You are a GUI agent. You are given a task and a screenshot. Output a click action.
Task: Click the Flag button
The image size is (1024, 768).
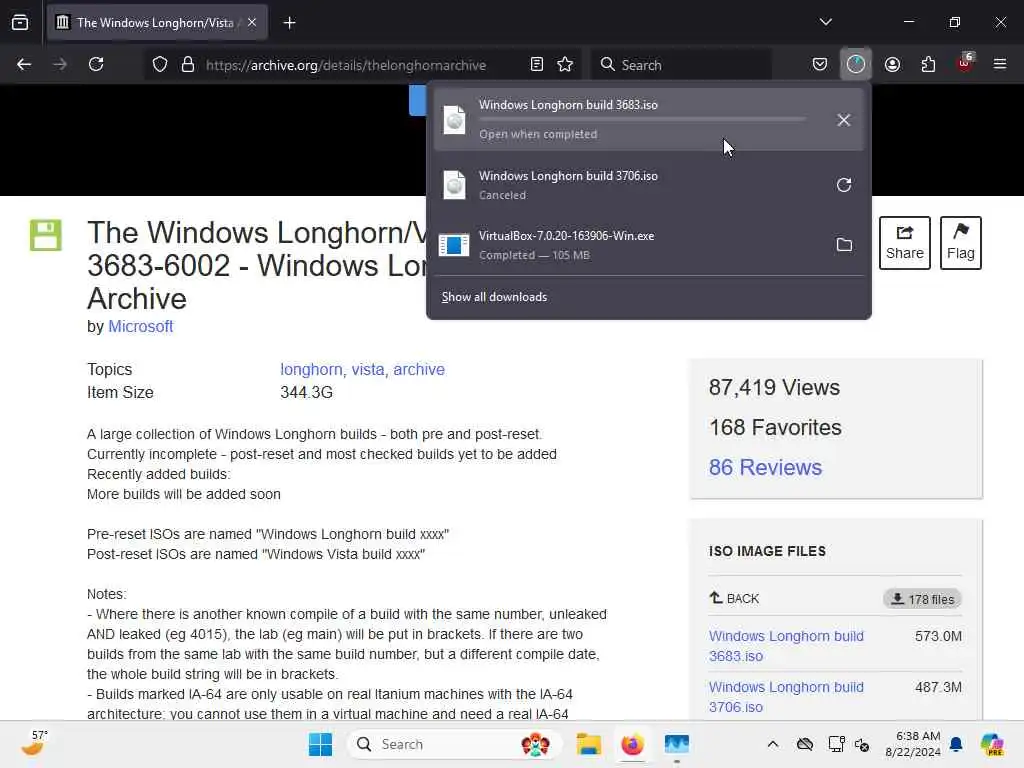tap(961, 242)
